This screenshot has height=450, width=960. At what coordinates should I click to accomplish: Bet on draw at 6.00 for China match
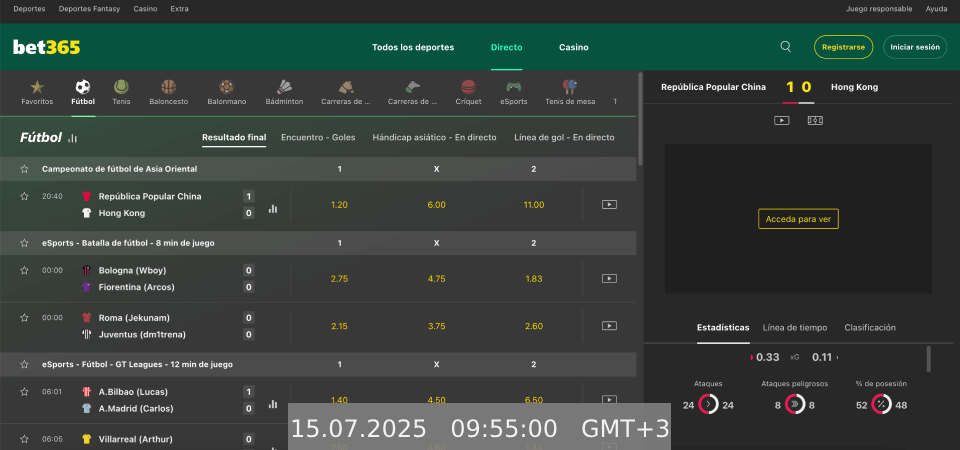(437, 204)
